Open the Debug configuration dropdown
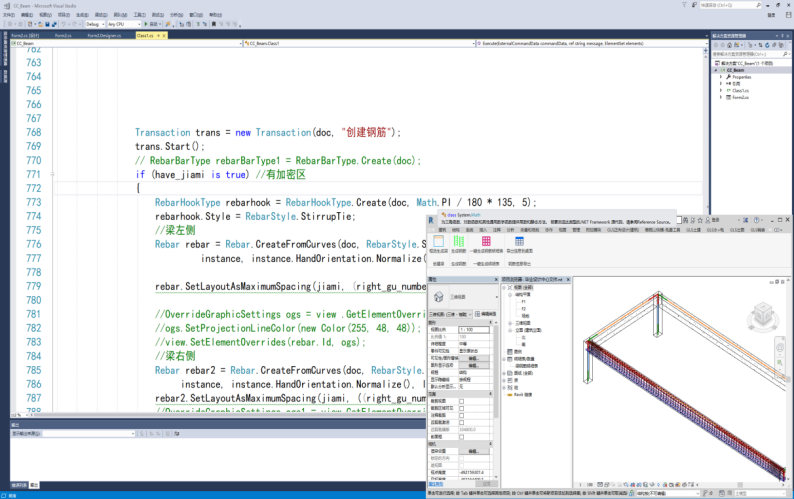Screen dimensions: 794x499 tap(95, 24)
